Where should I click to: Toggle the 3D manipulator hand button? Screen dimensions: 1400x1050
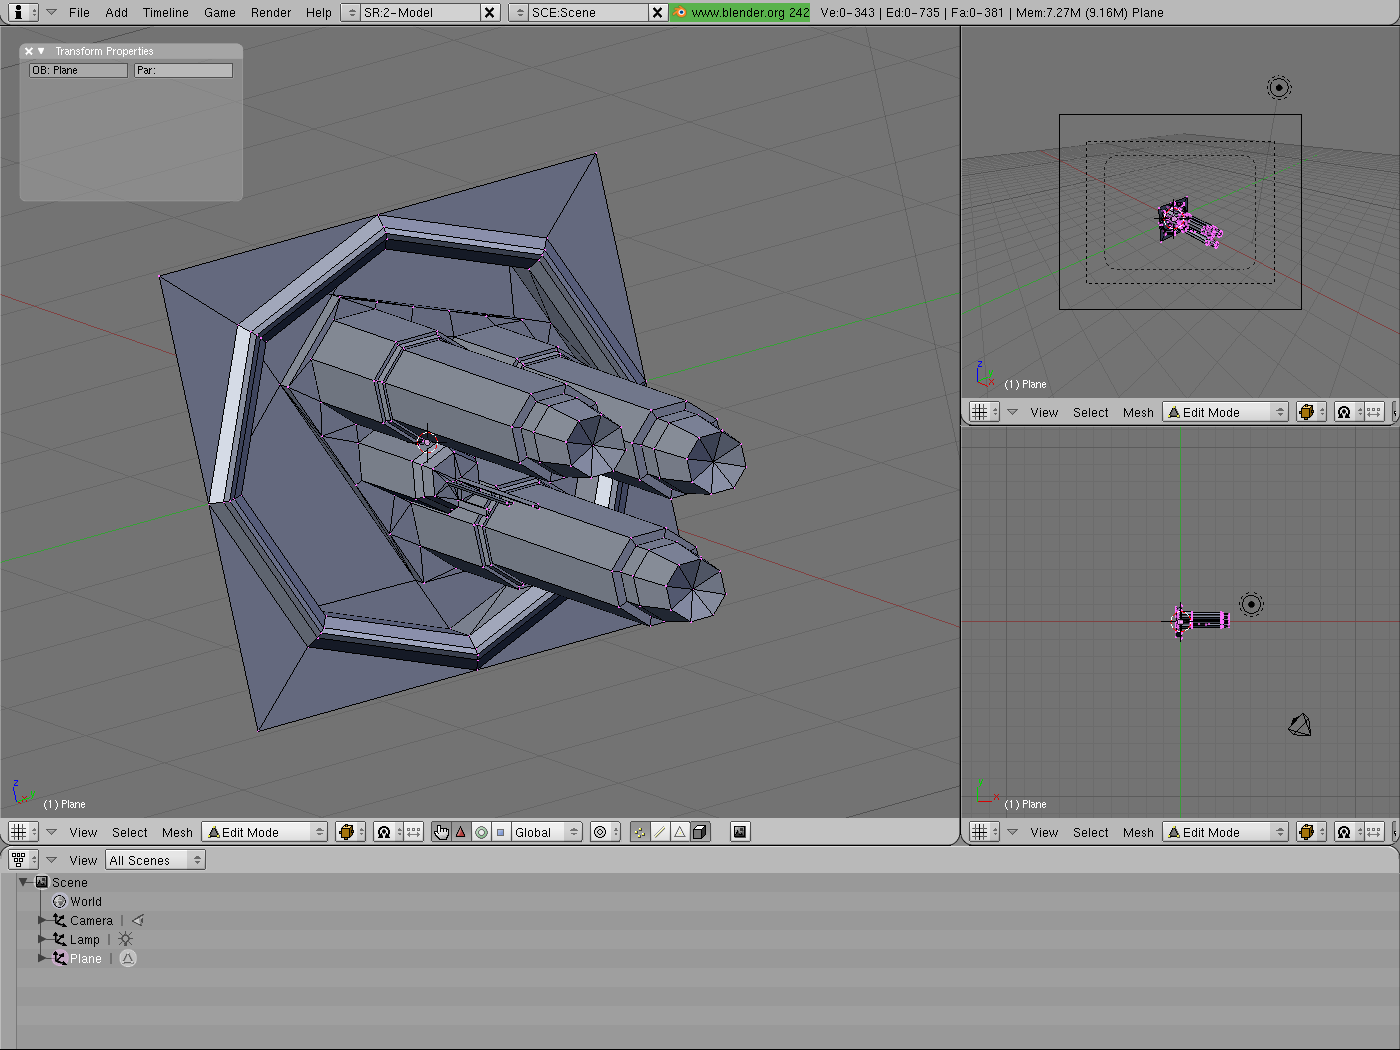pos(441,832)
